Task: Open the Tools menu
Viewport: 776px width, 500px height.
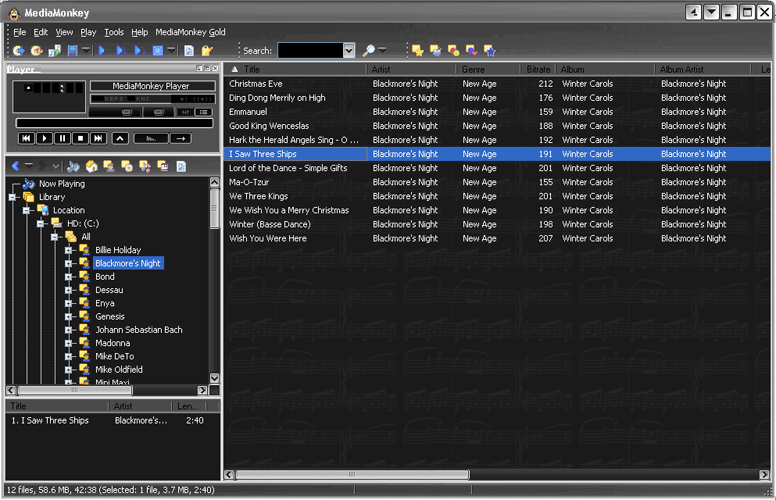Action: click(x=114, y=32)
